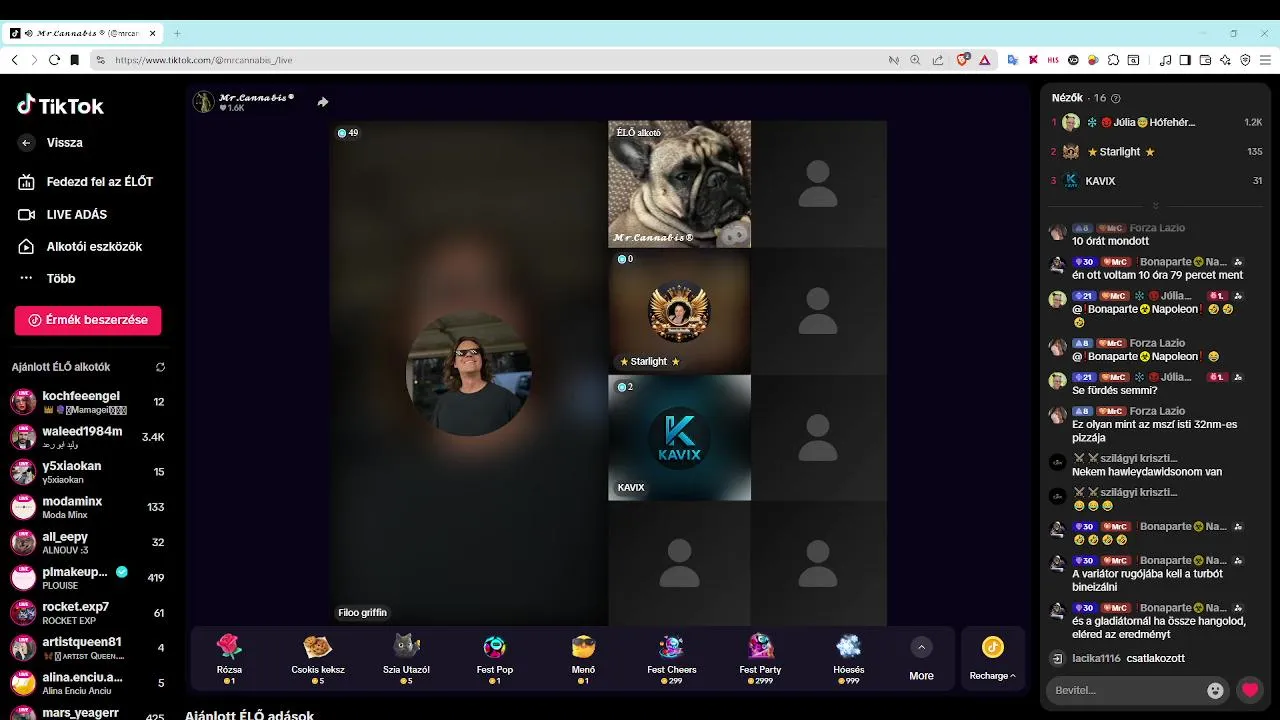Open alina.enciu.a... live channel
This screenshot has height=720, width=1280.
(x=88, y=683)
